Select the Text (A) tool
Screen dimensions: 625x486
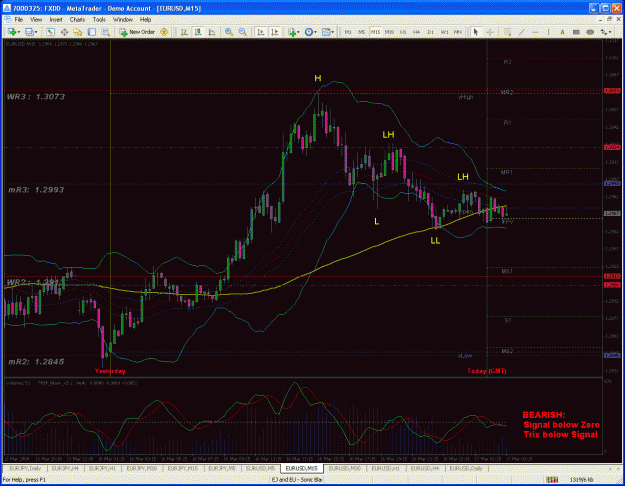tap(562, 32)
